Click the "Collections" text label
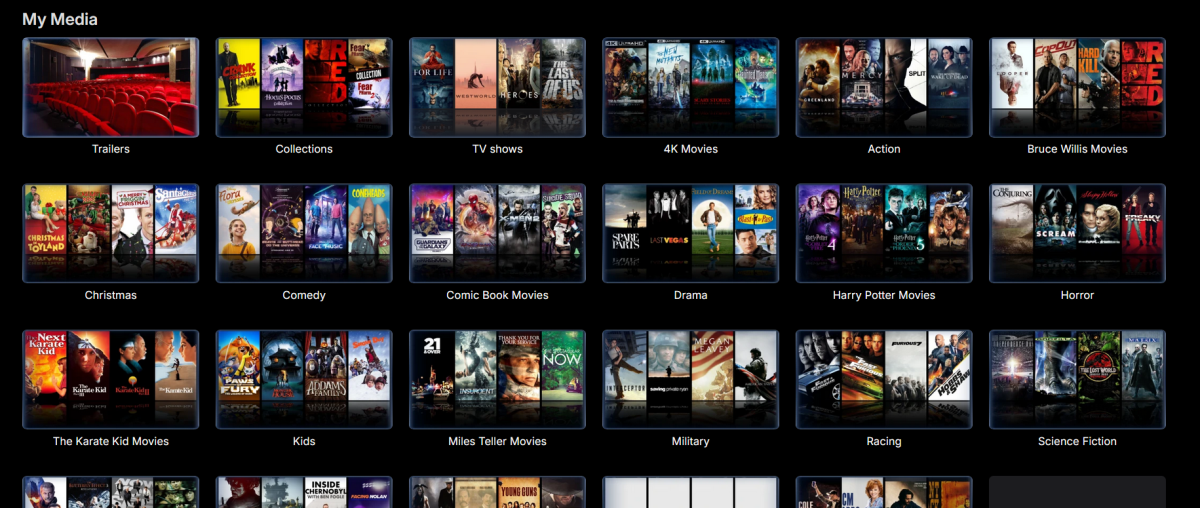Screen dimensions: 1200x508 tap(304, 149)
